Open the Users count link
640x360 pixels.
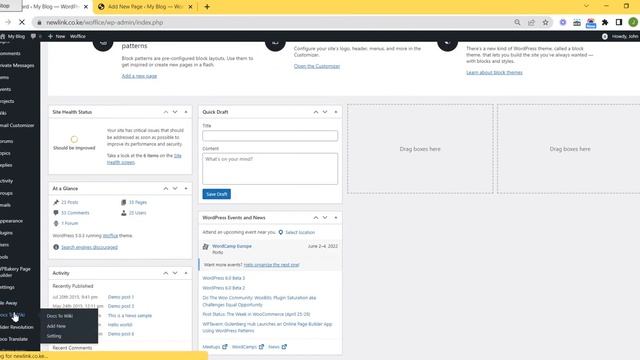(137, 213)
